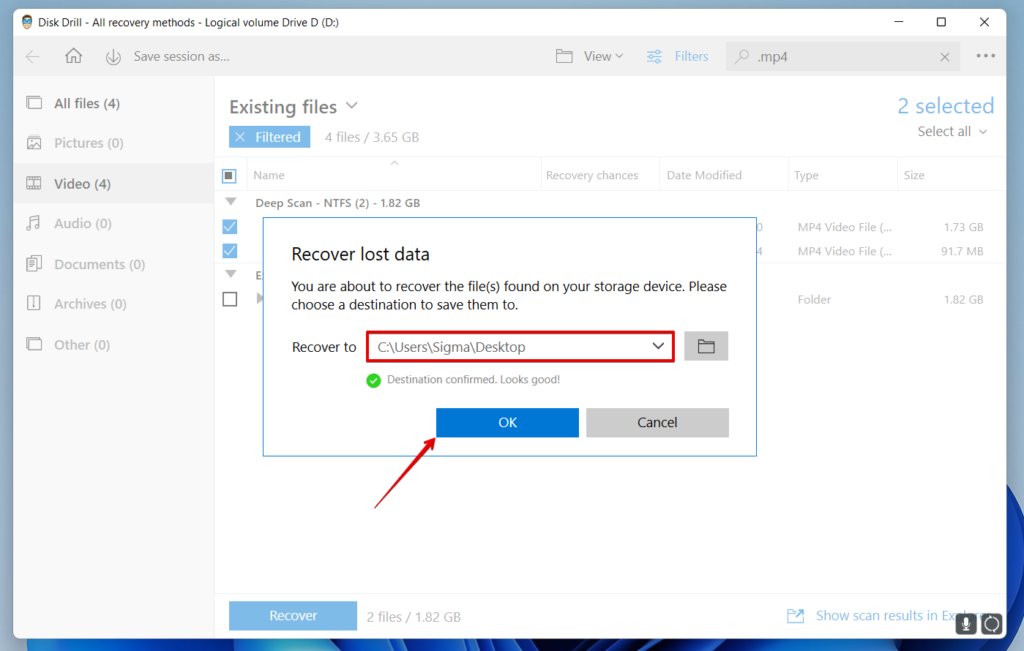Click the microphone icon in the taskbar corner
The height and width of the screenshot is (651, 1024).
point(965,623)
